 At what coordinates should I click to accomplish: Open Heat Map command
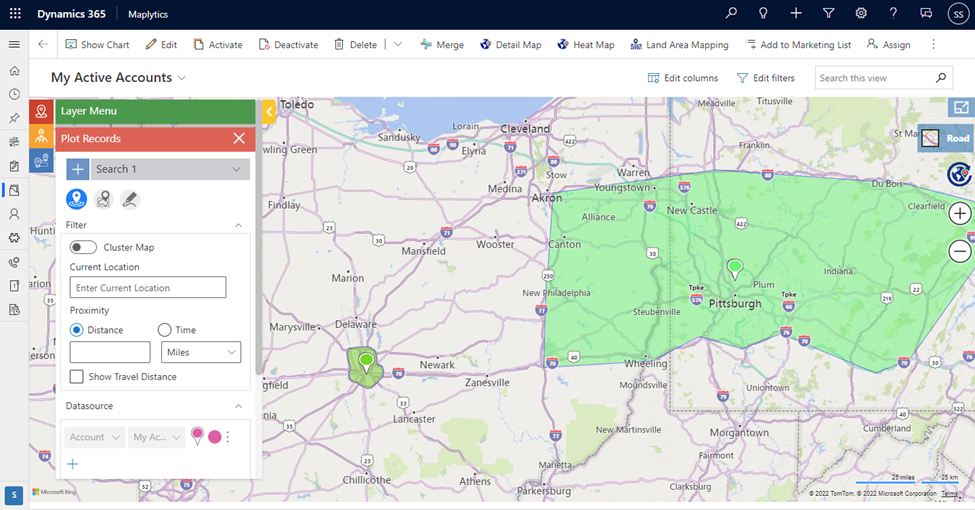586,45
